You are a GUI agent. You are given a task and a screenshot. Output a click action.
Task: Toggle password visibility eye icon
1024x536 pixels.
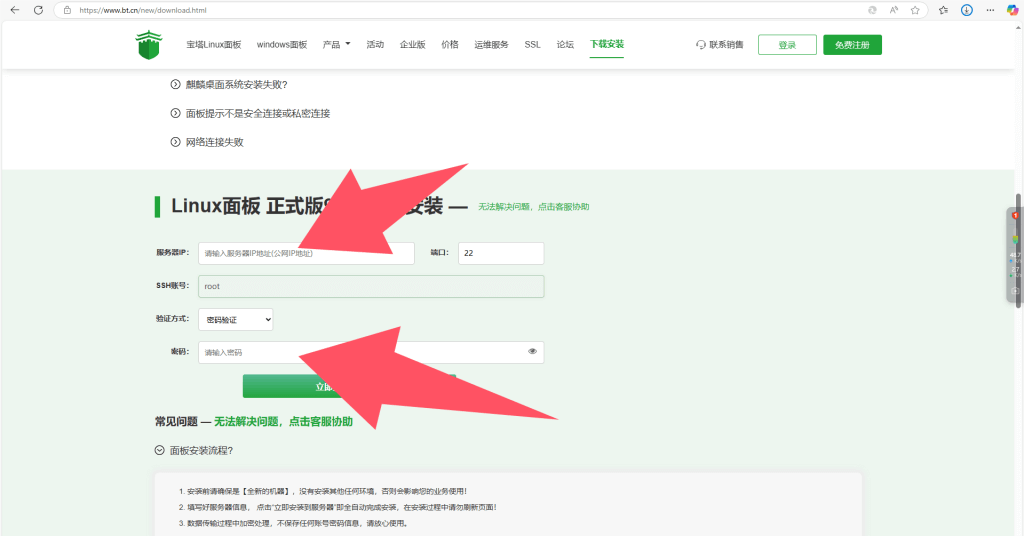(x=532, y=351)
